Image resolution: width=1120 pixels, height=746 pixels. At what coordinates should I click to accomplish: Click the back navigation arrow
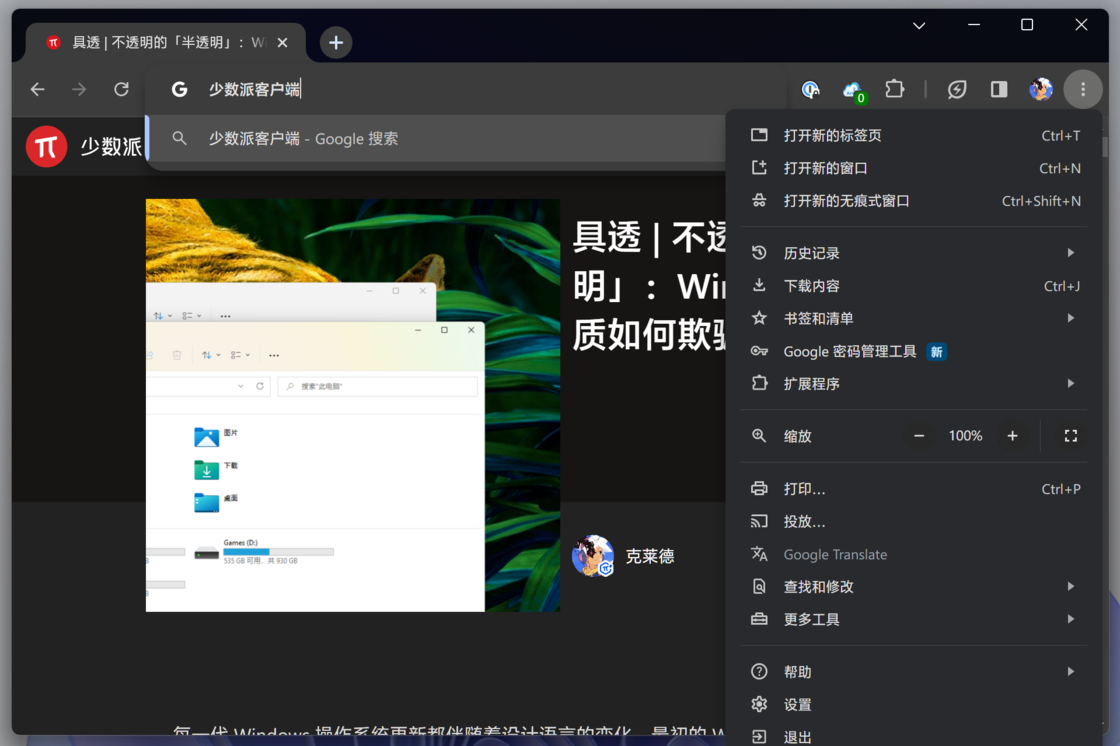[38, 90]
